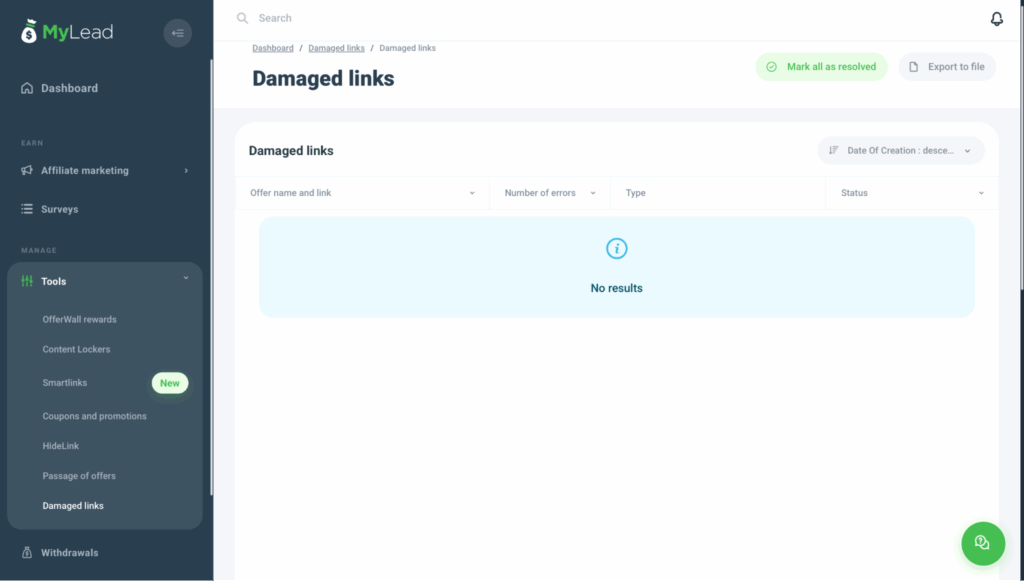Collapse the Tools menu section
Screen dimensions: 1024x581
click(186, 279)
